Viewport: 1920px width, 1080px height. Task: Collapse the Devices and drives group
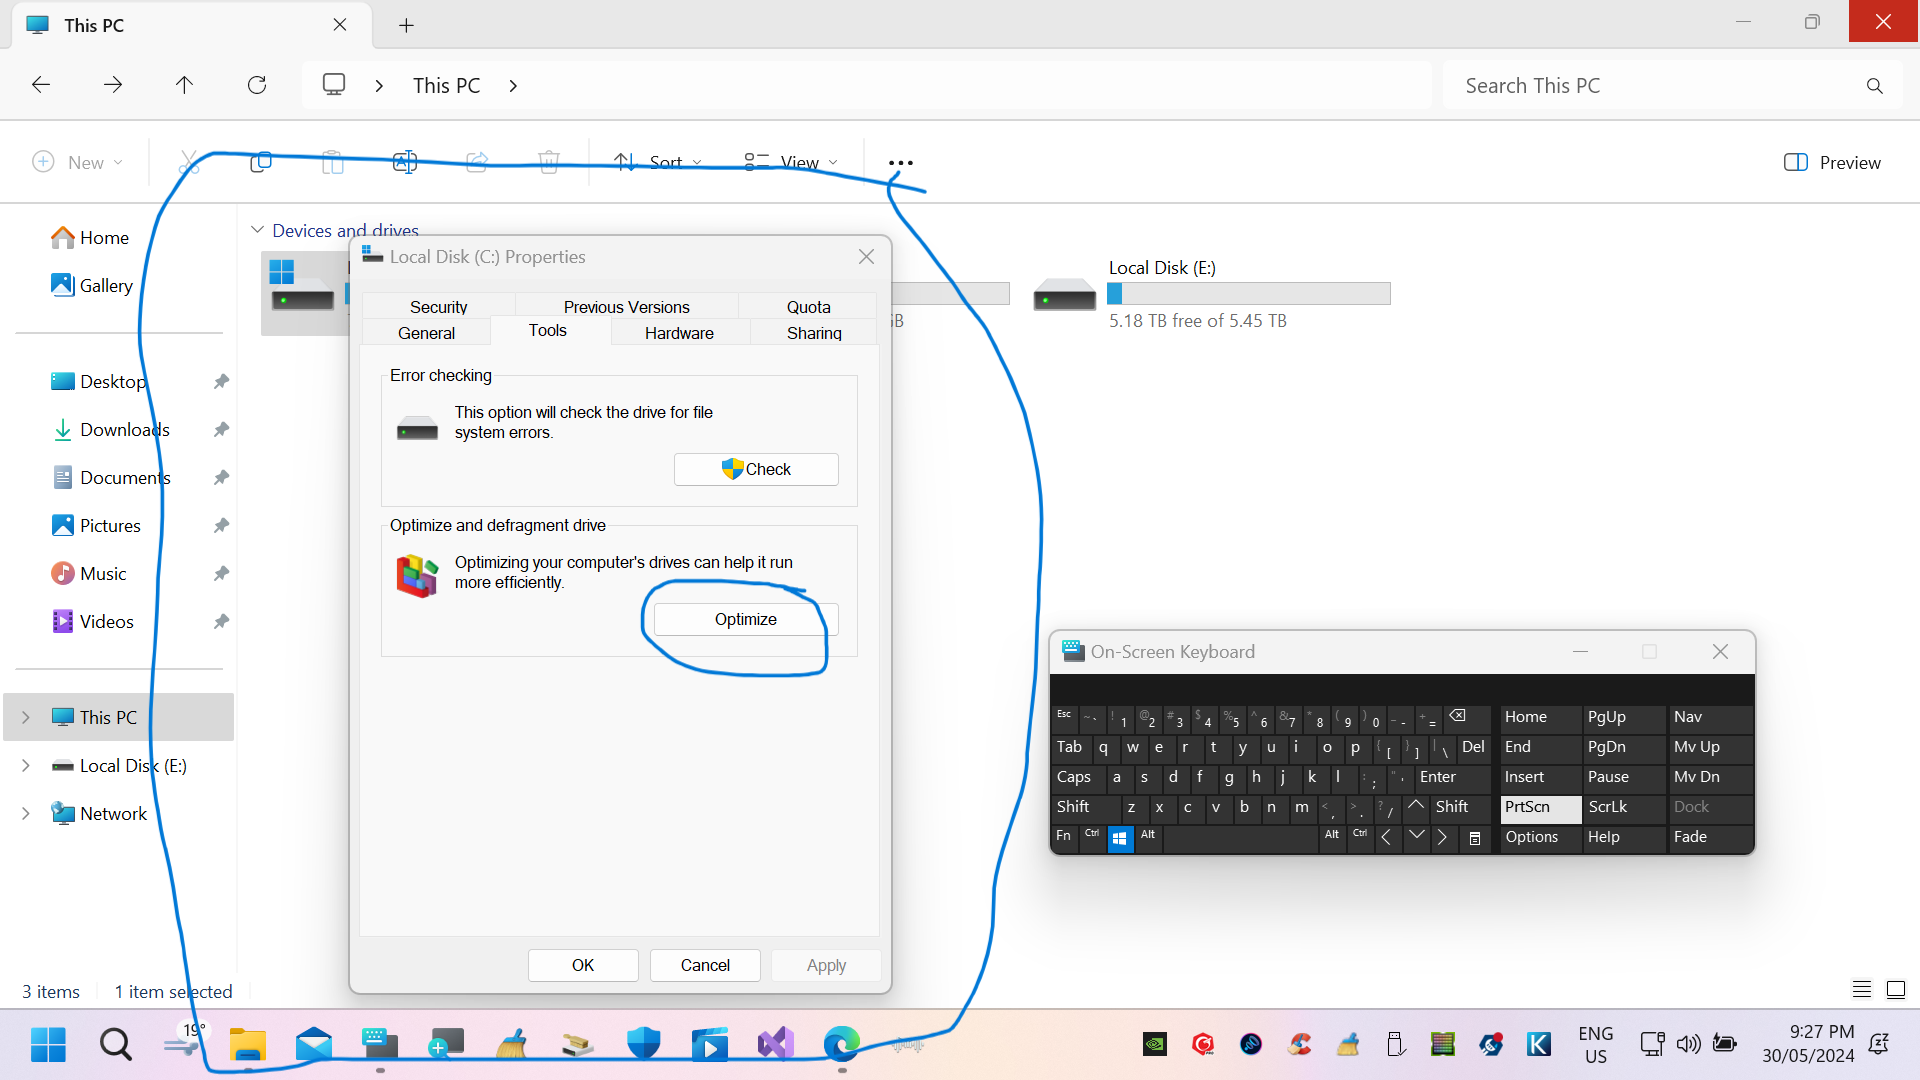tap(258, 230)
